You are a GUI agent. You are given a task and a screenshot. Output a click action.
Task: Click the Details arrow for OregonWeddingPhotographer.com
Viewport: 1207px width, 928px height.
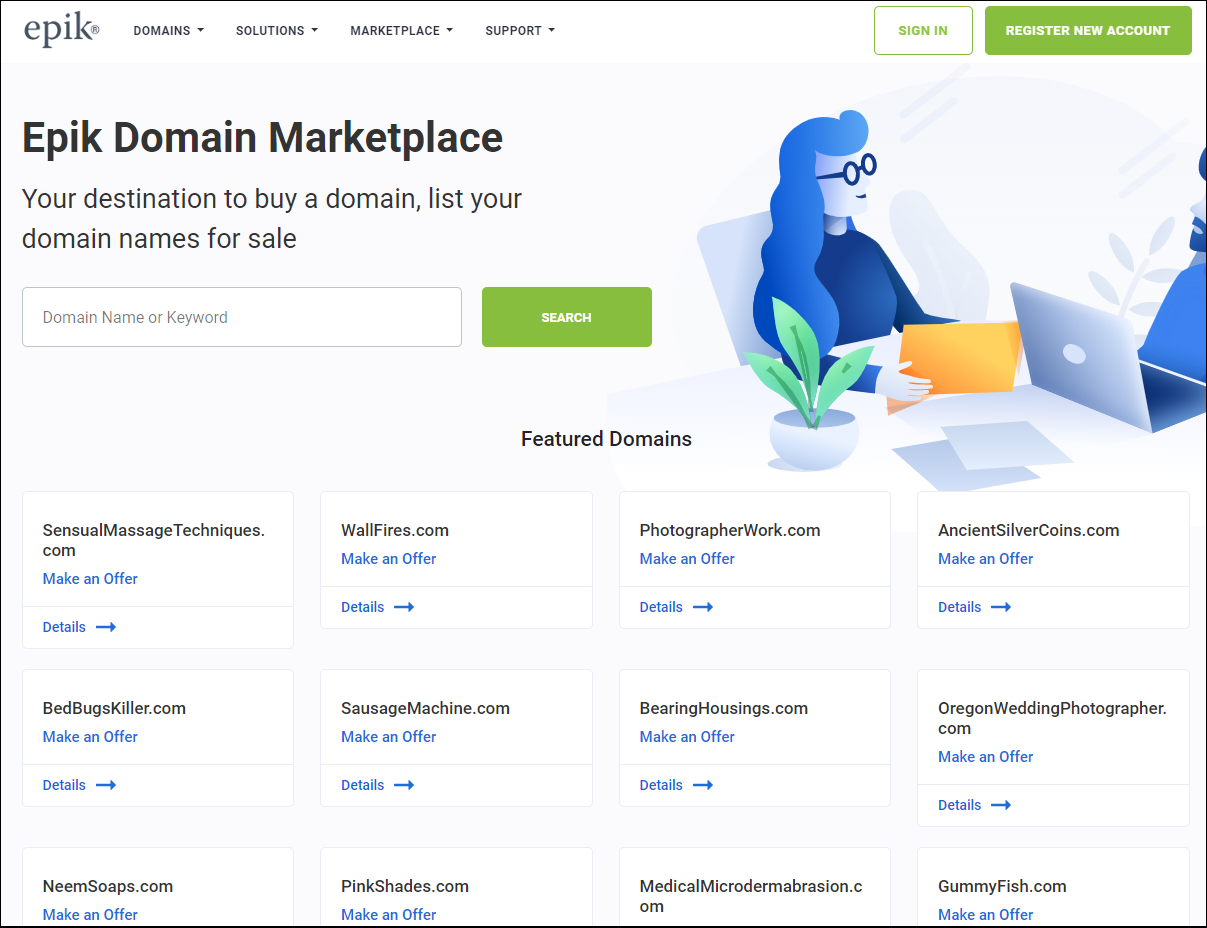tap(1000, 805)
